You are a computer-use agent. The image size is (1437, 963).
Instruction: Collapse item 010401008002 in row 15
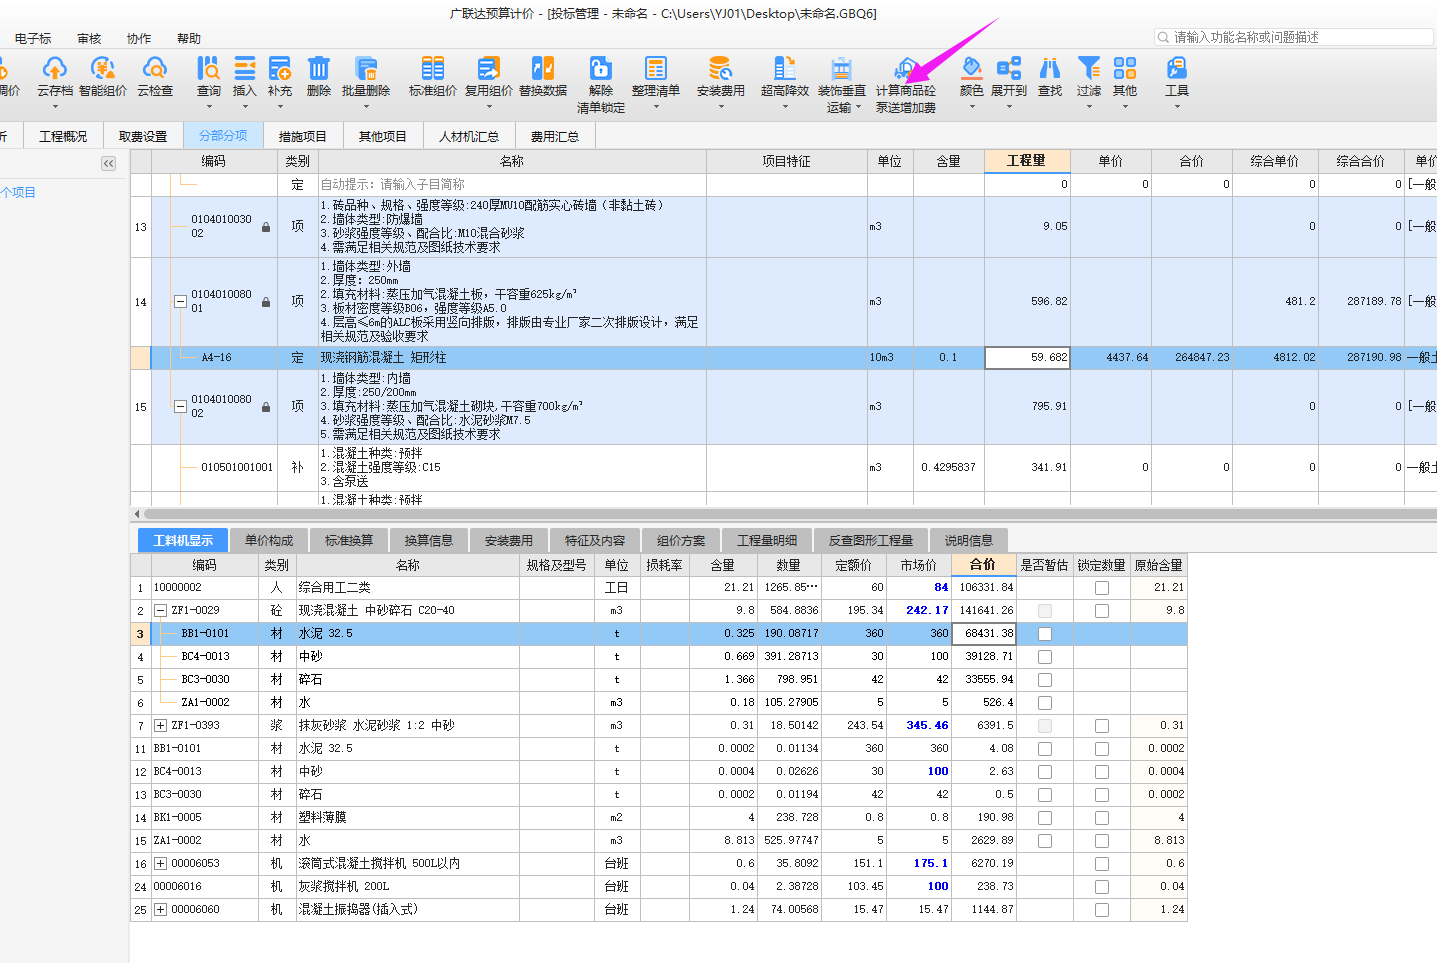click(x=180, y=406)
